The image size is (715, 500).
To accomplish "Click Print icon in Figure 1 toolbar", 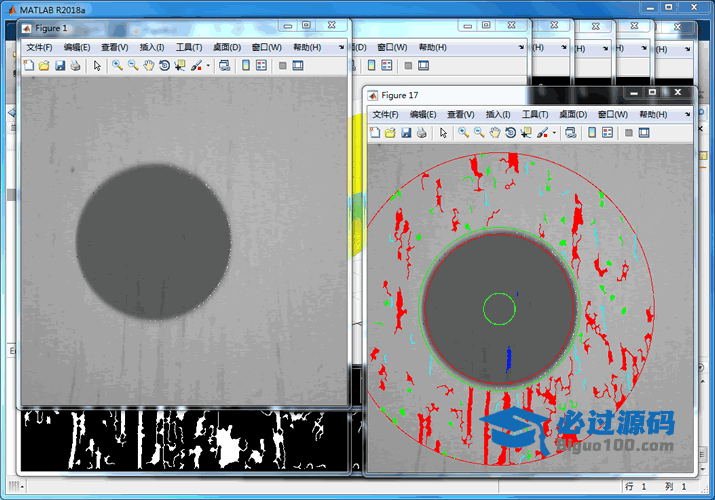I will click(75, 66).
